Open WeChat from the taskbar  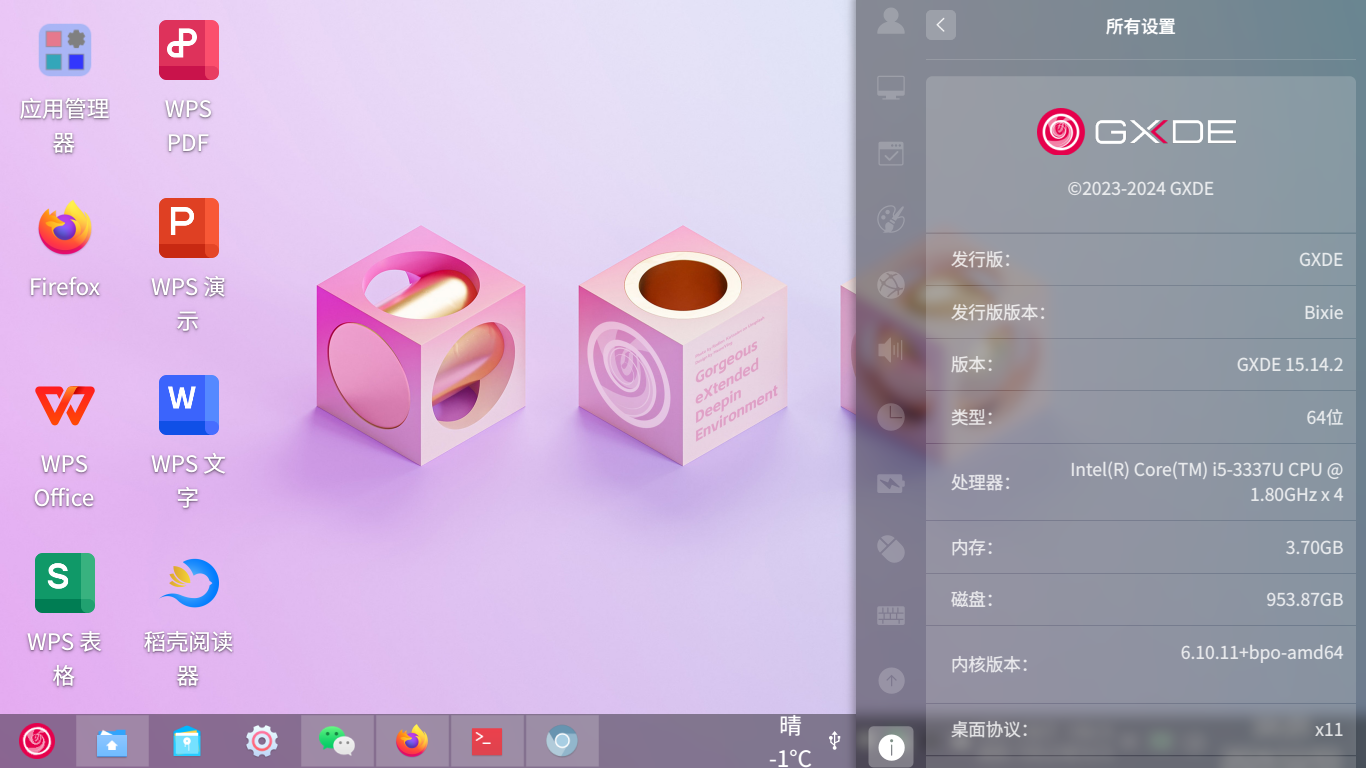point(337,741)
